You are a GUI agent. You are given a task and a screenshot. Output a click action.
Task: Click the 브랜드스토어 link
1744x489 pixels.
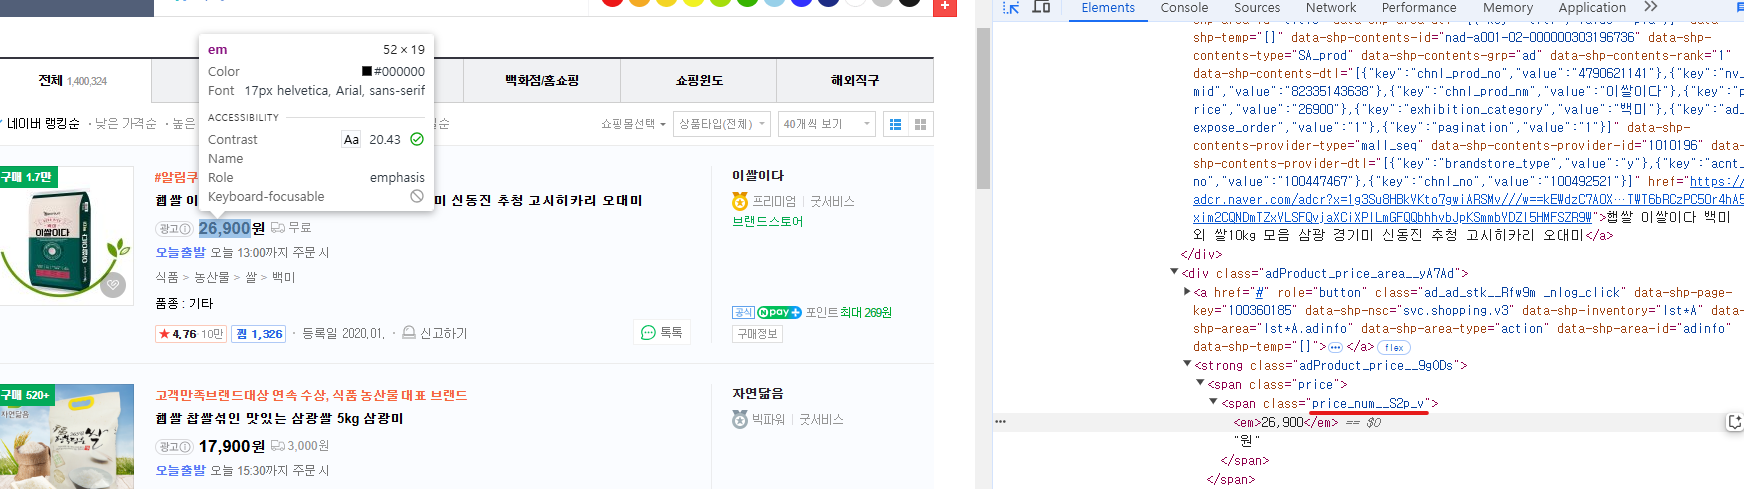(x=767, y=221)
